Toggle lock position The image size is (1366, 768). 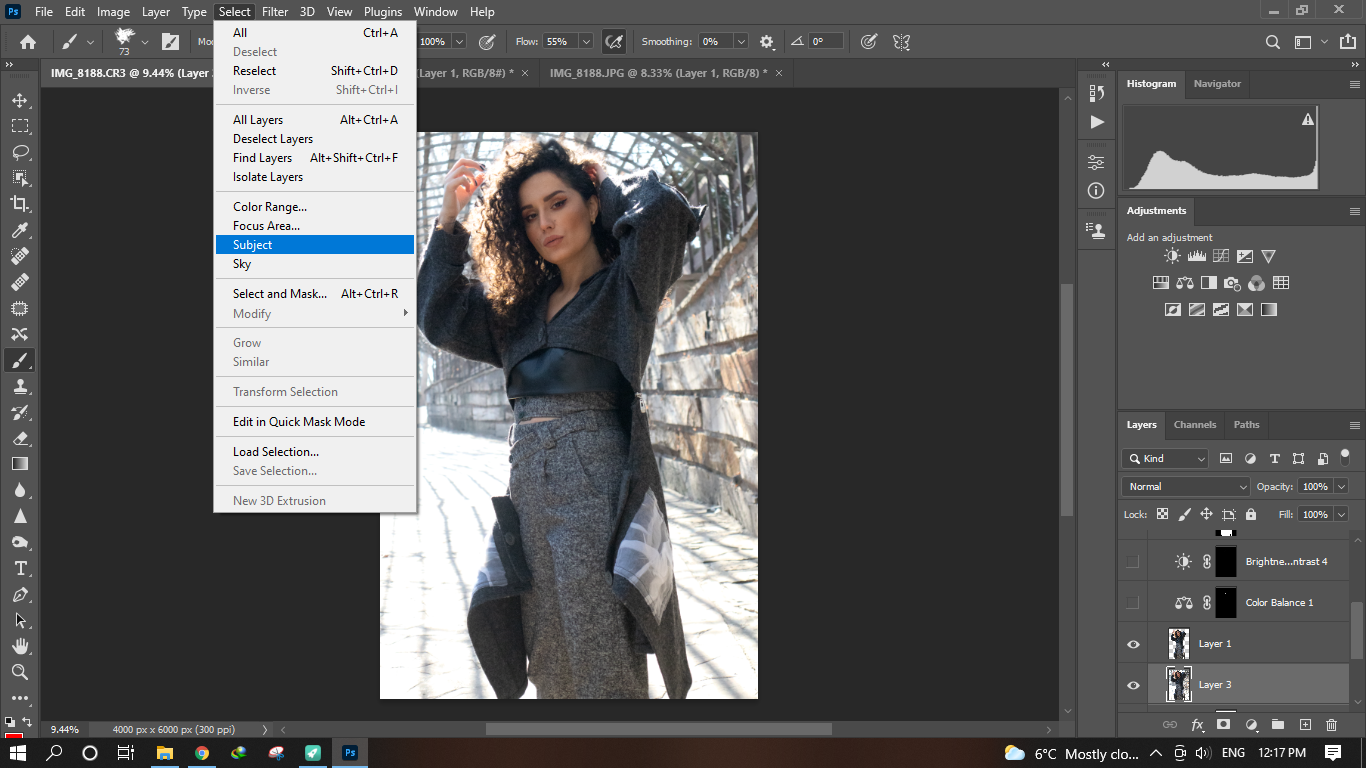[1206, 514]
